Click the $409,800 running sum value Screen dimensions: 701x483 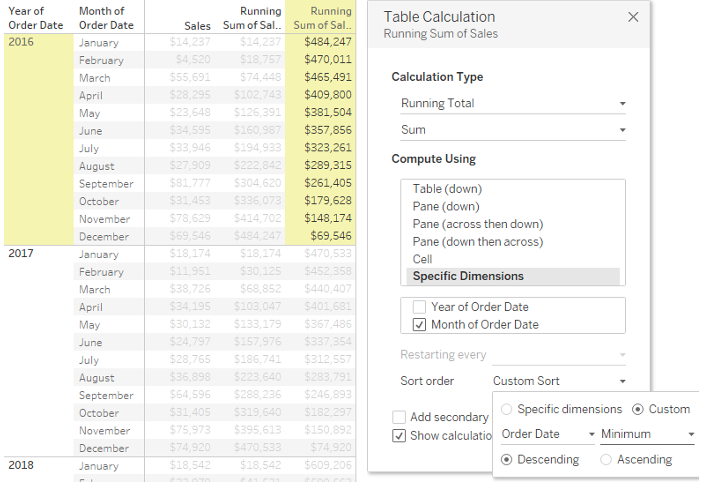tap(328, 95)
